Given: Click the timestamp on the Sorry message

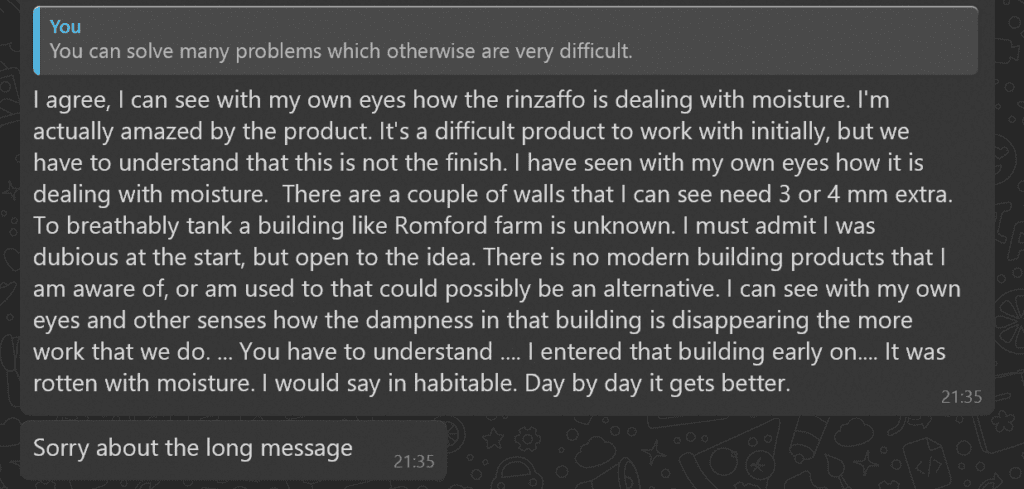Looking at the screenshot, I should [413, 461].
